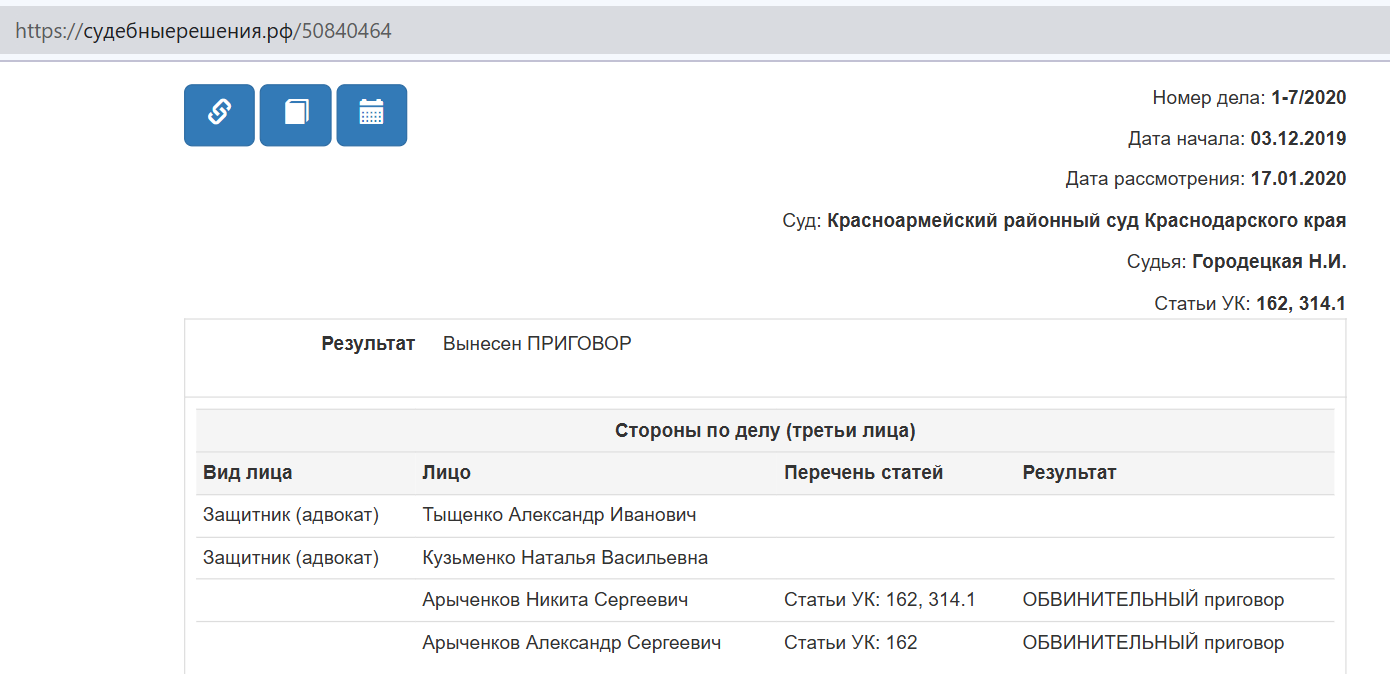
Task: Click case number 1-7/2020
Action: tap(1308, 98)
